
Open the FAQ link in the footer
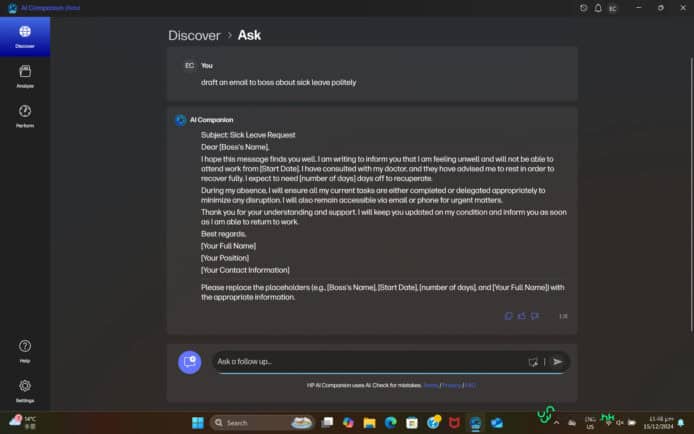tap(470, 385)
